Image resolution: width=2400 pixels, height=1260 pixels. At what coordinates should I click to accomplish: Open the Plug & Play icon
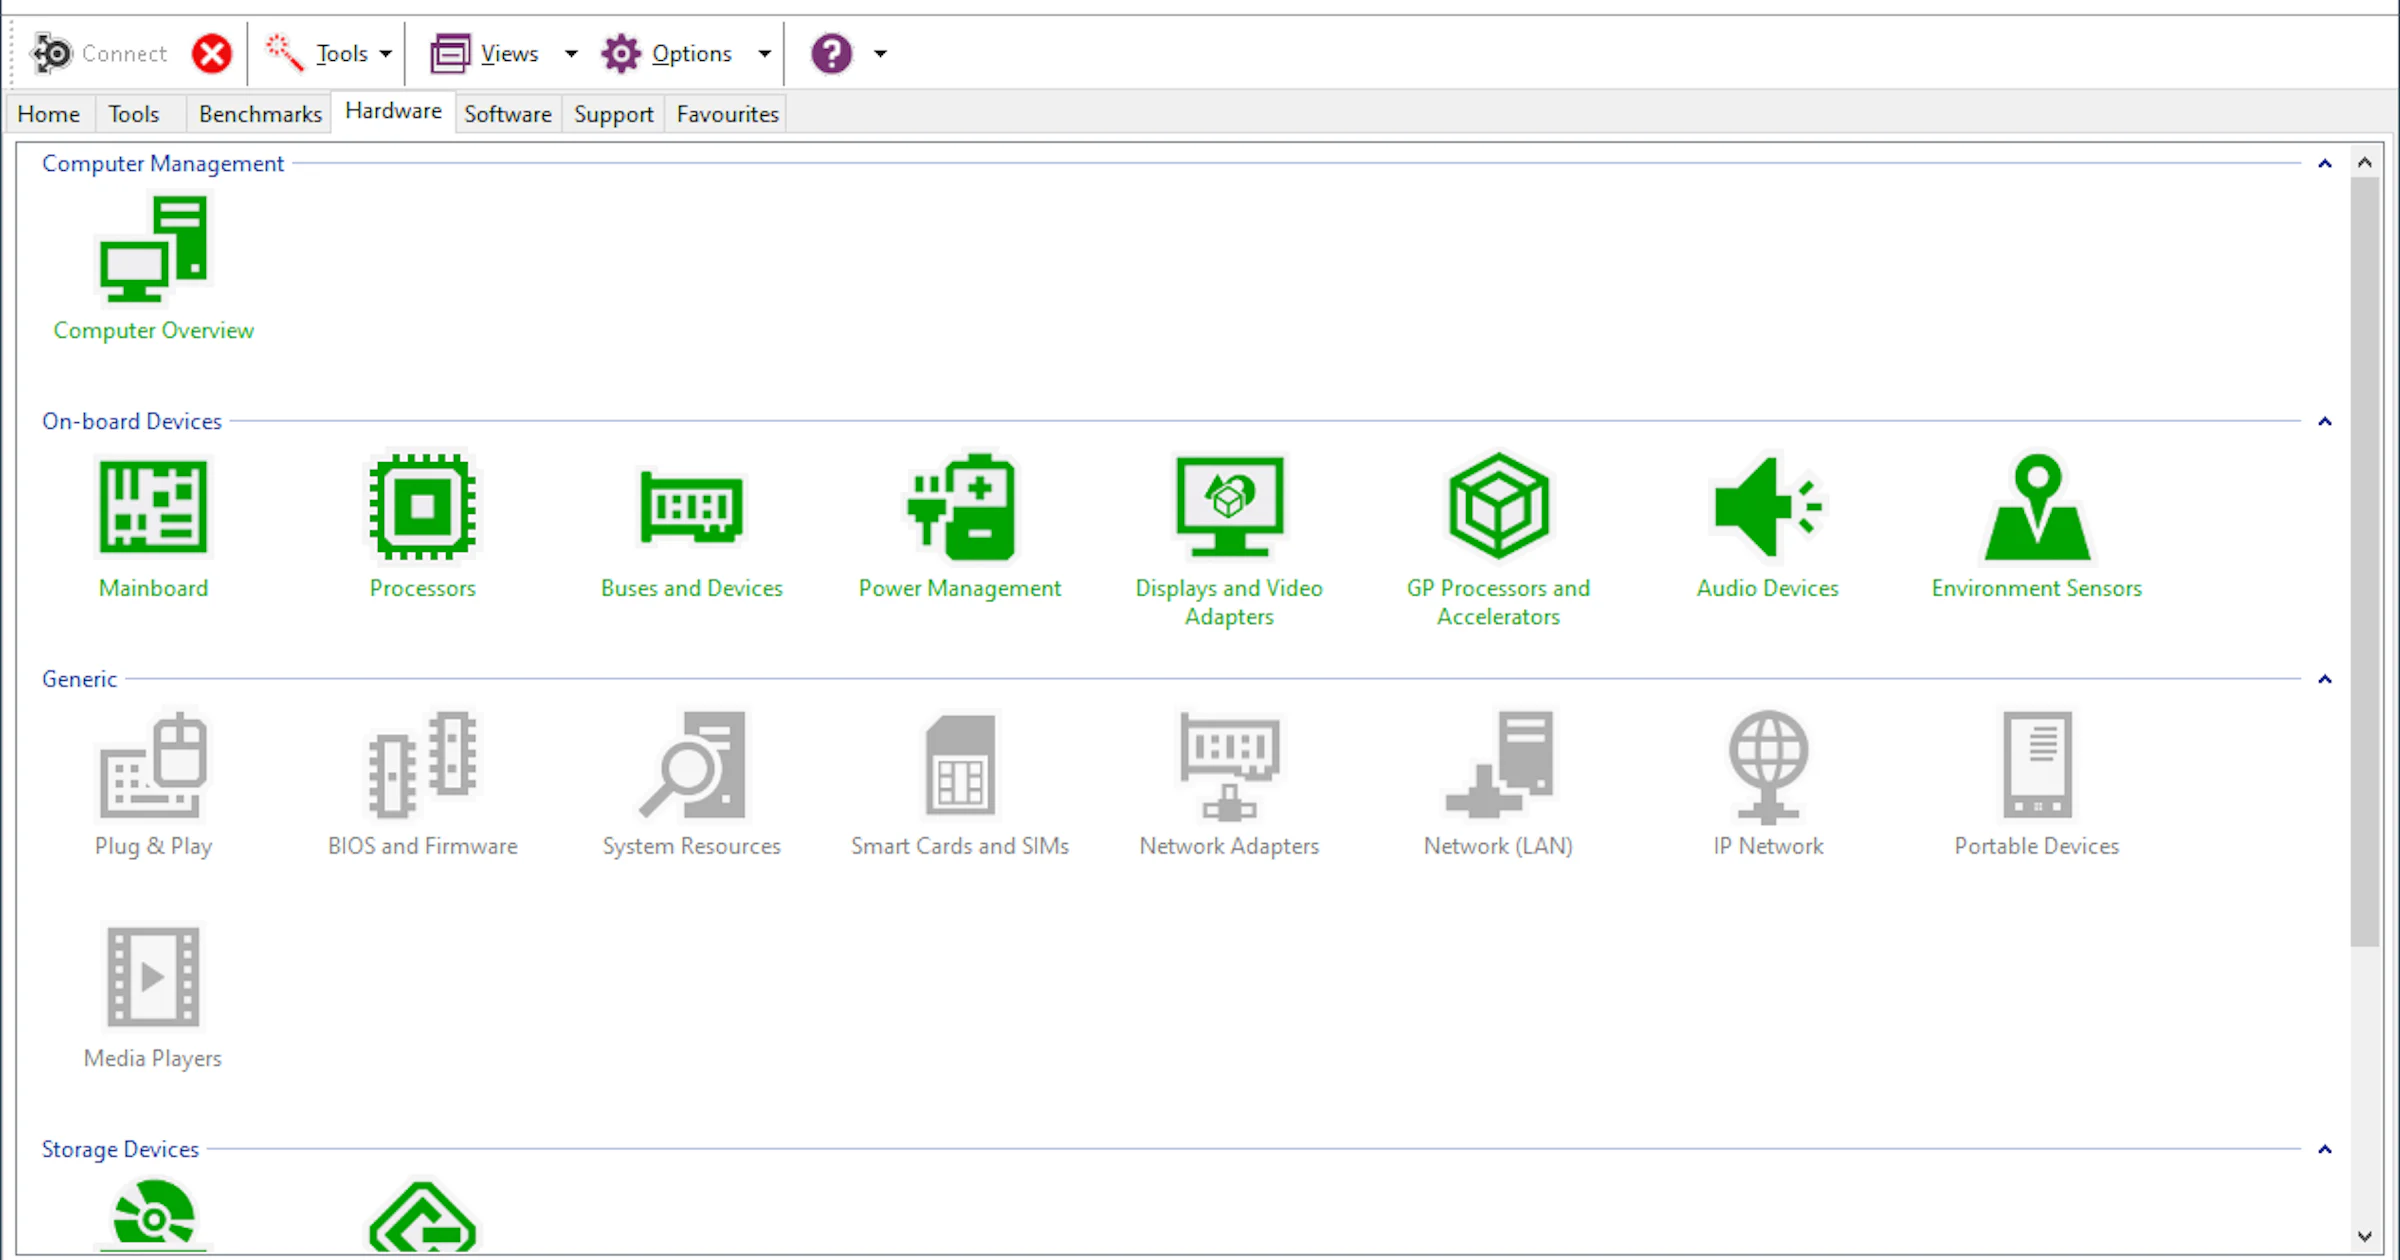pyautogui.click(x=153, y=765)
